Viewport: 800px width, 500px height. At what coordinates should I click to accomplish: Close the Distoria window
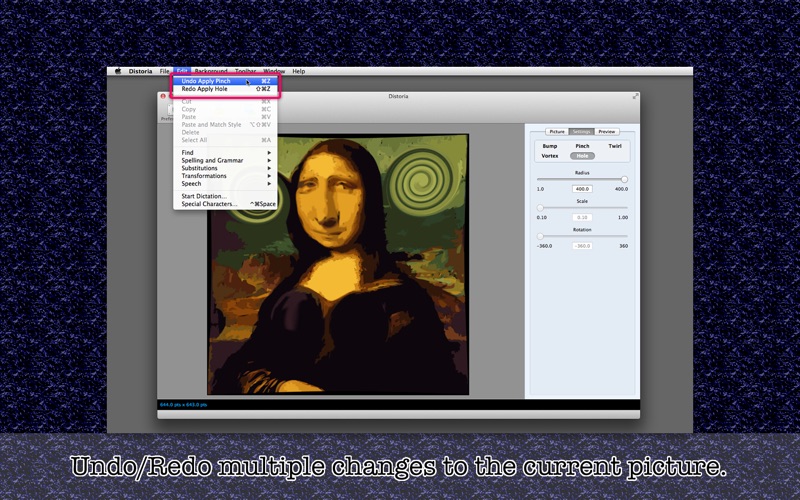(x=163, y=96)
